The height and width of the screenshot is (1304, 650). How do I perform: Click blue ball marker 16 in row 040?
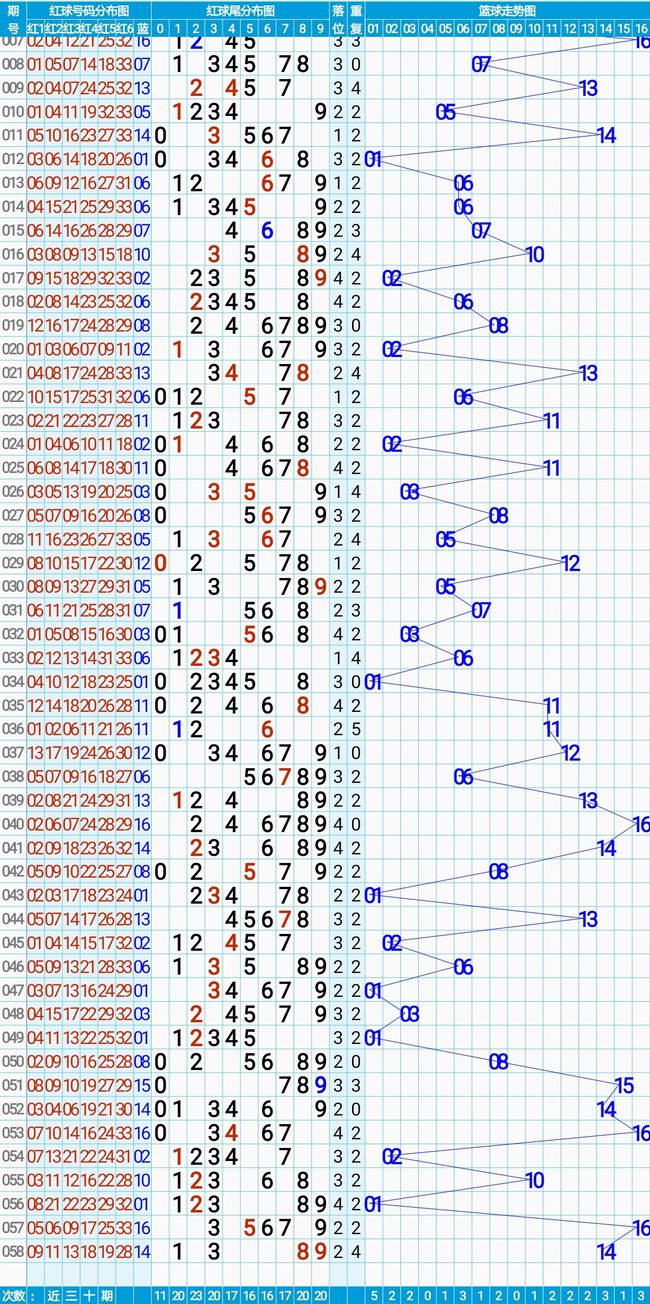tap(641, 824)
